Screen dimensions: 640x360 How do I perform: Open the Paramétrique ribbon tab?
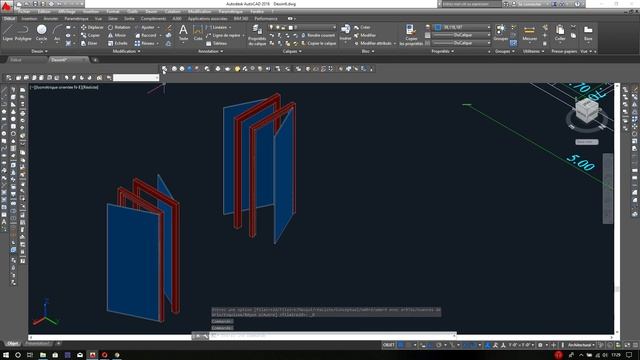point(76,19)
